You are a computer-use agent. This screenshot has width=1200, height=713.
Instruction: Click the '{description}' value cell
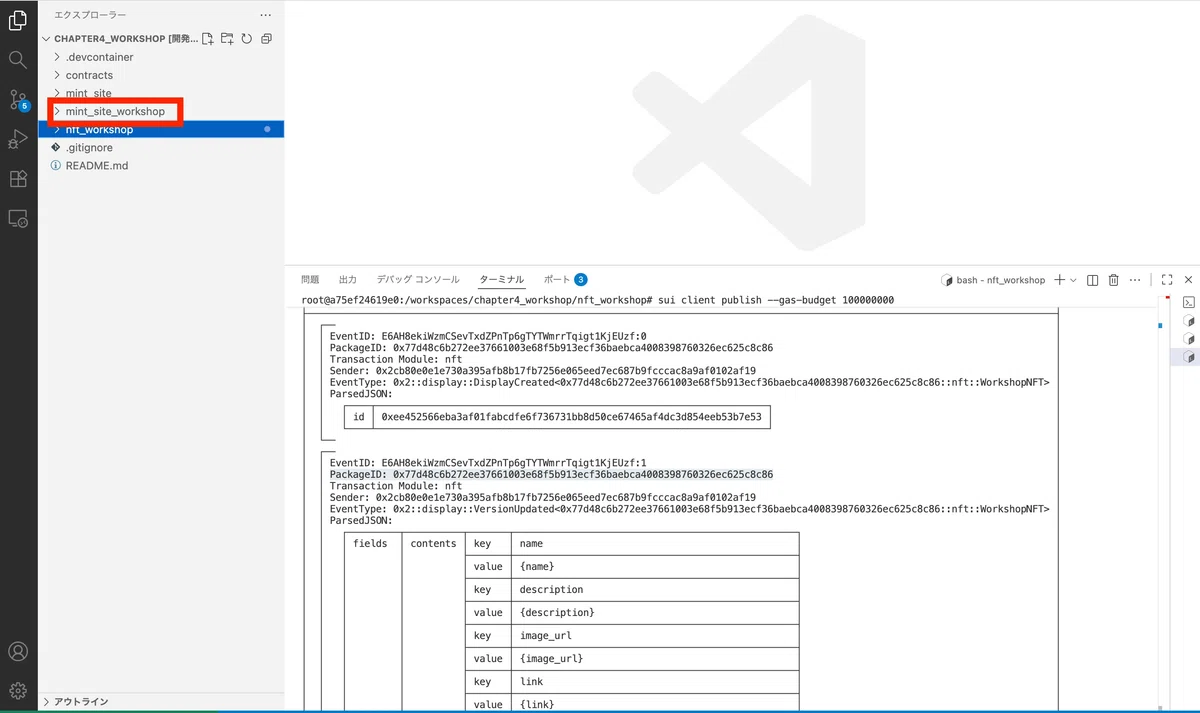(x=655, y=612)
